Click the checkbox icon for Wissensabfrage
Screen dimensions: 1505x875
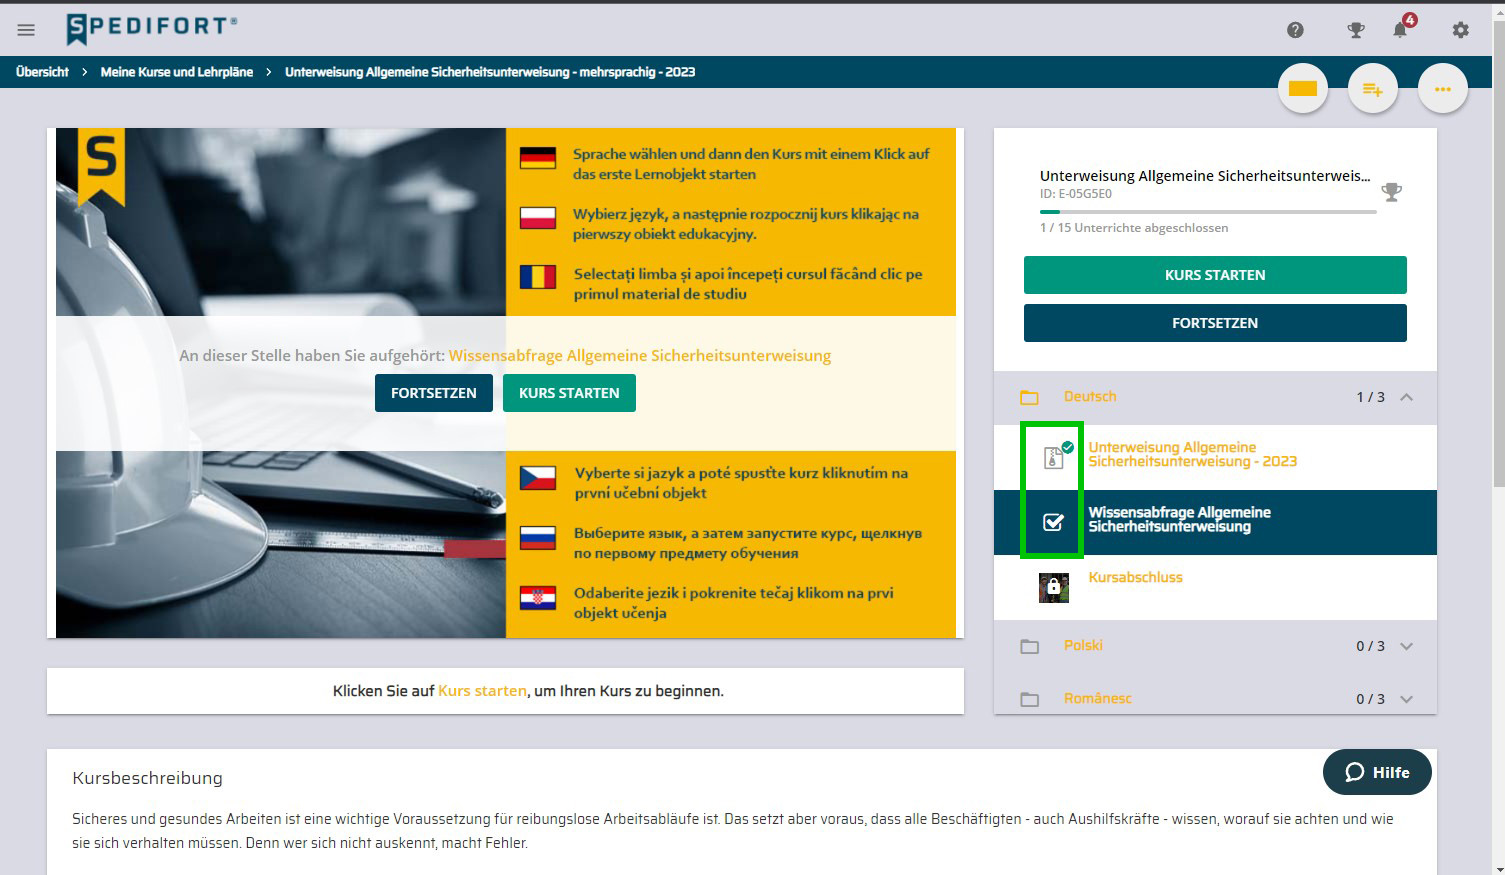[x=1053, y=522]
